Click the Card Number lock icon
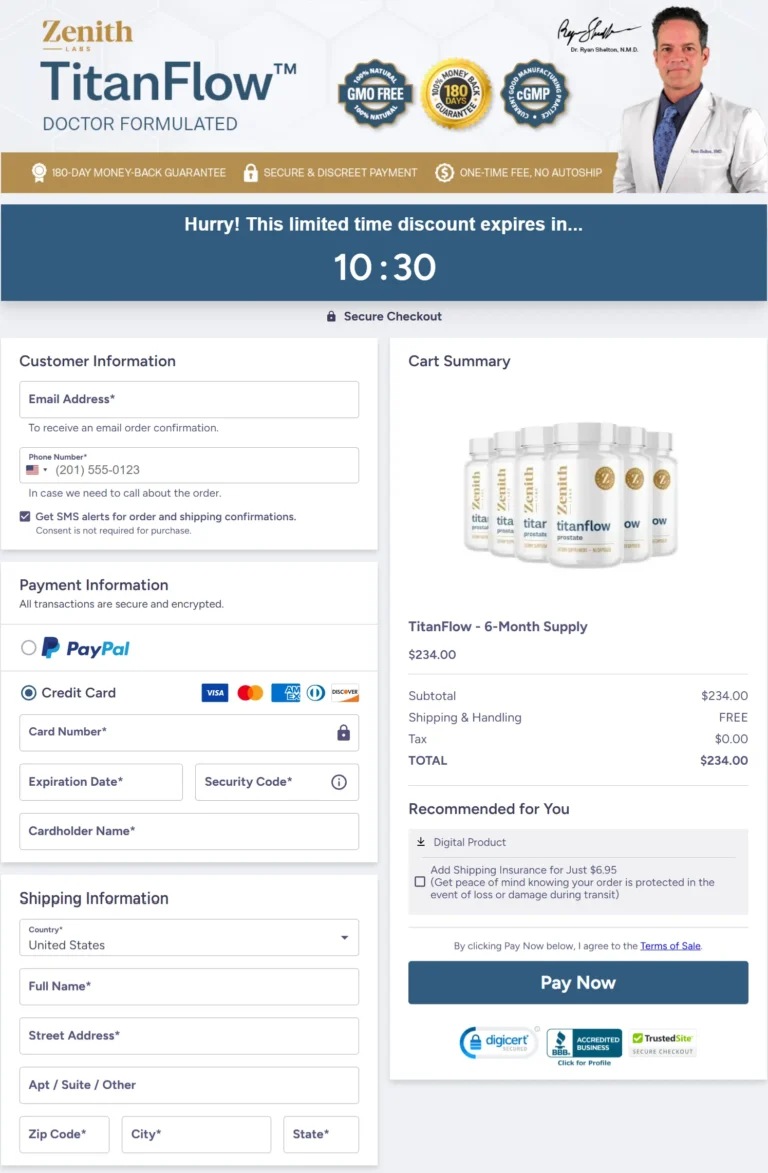Image resolution: width=768 pixels, height=1173 pixels. click(x=343, y=733)
